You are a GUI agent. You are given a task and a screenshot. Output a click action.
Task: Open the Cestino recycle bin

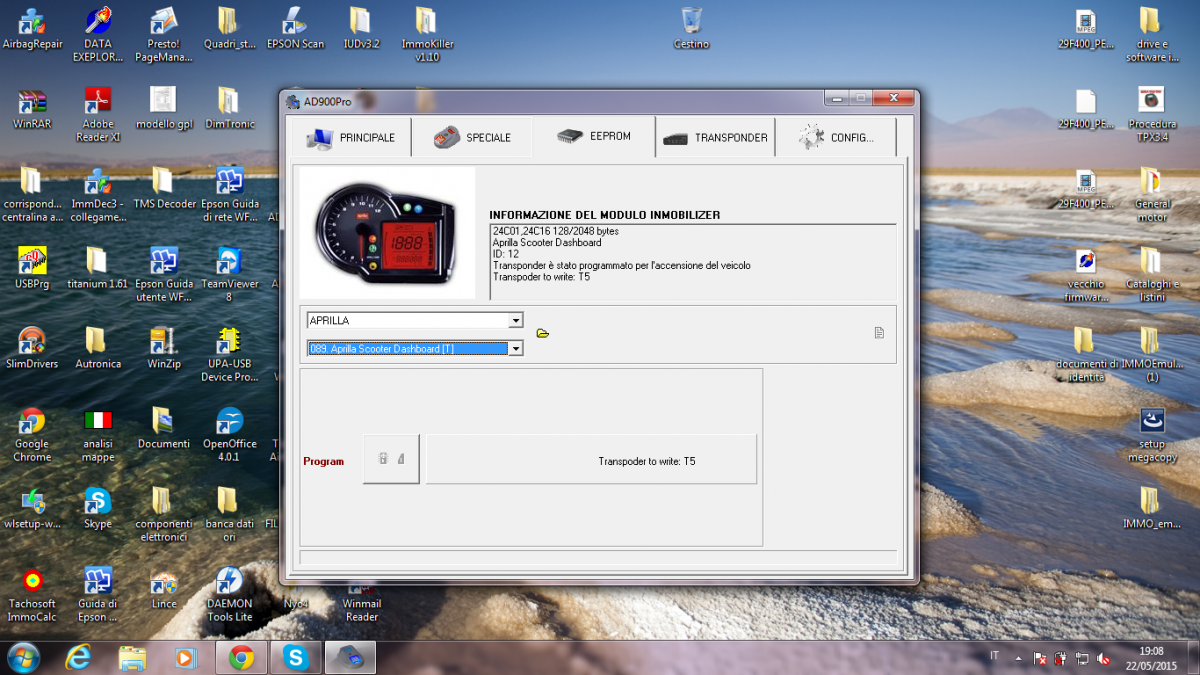coord(691,28)
